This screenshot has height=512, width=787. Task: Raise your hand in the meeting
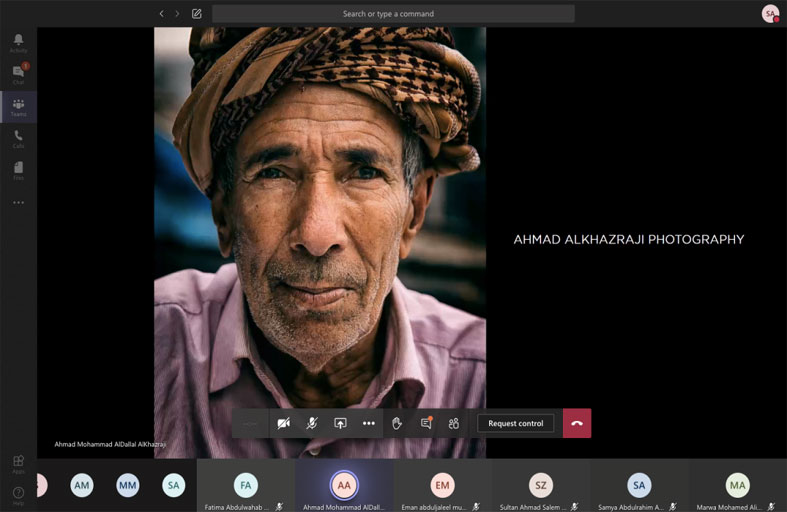(397, 423)
